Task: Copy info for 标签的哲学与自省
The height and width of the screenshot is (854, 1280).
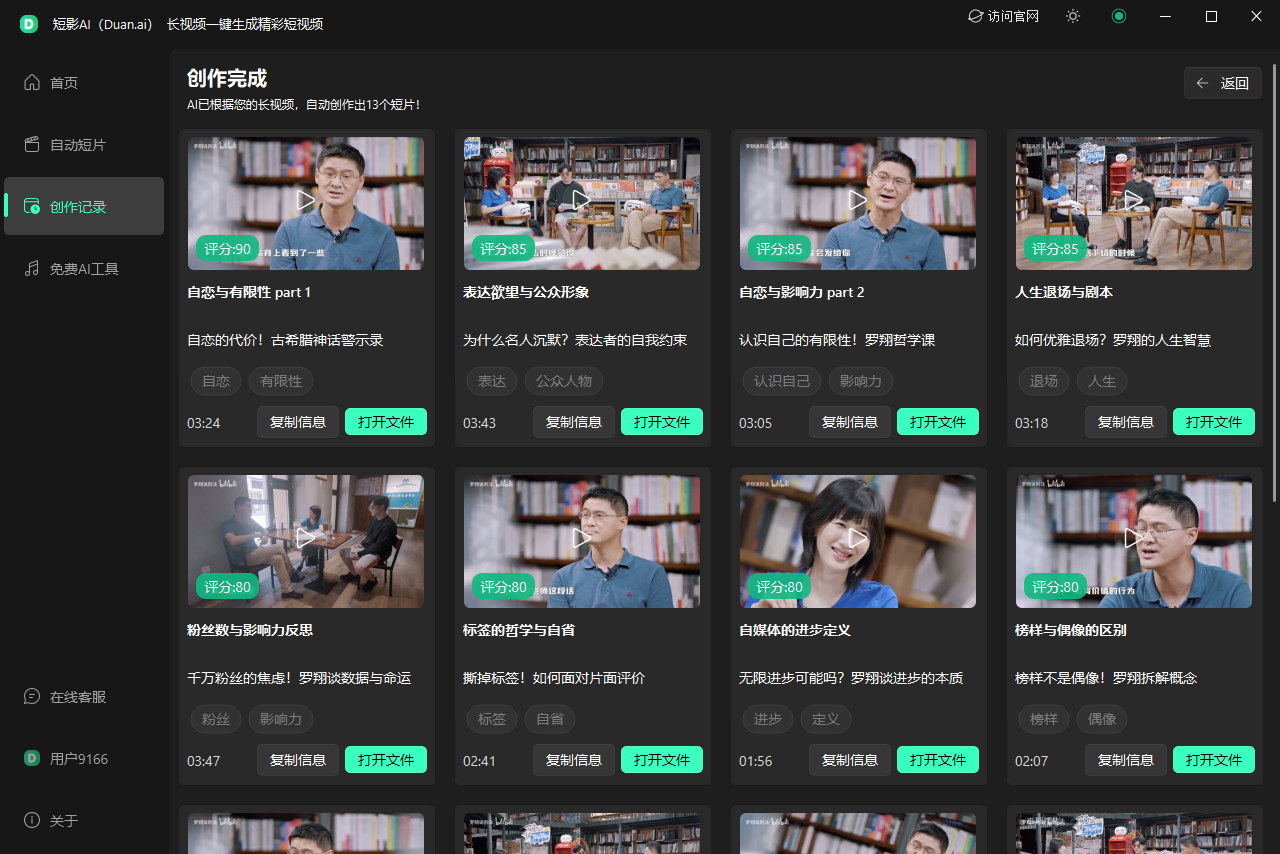Action: (574, 760)
